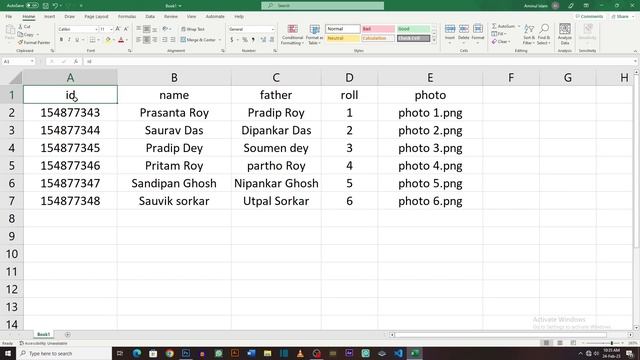Toggle Bold formatting
This screenshot has height=360, width=640.
pyautogui.click(x=61, y=40)
